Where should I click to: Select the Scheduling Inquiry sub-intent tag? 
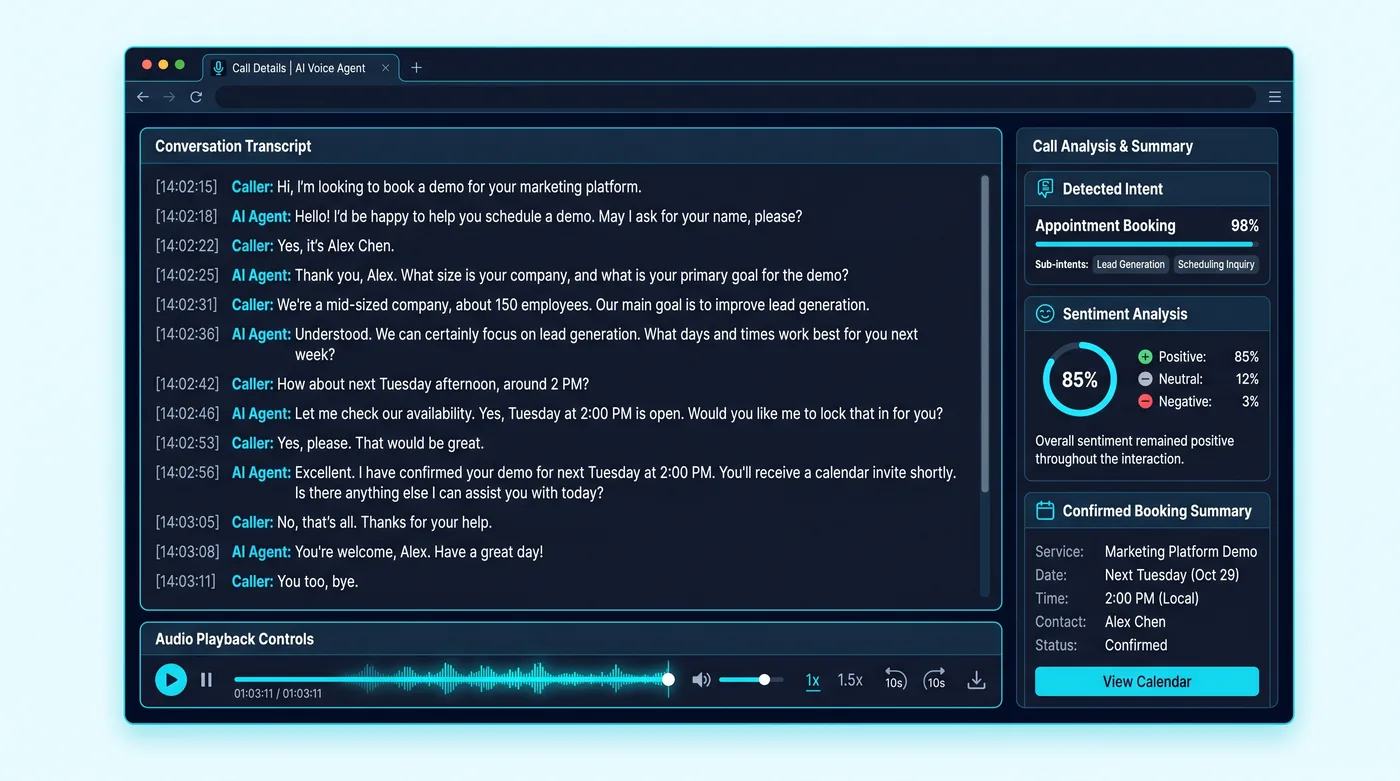coord(1216,265)
